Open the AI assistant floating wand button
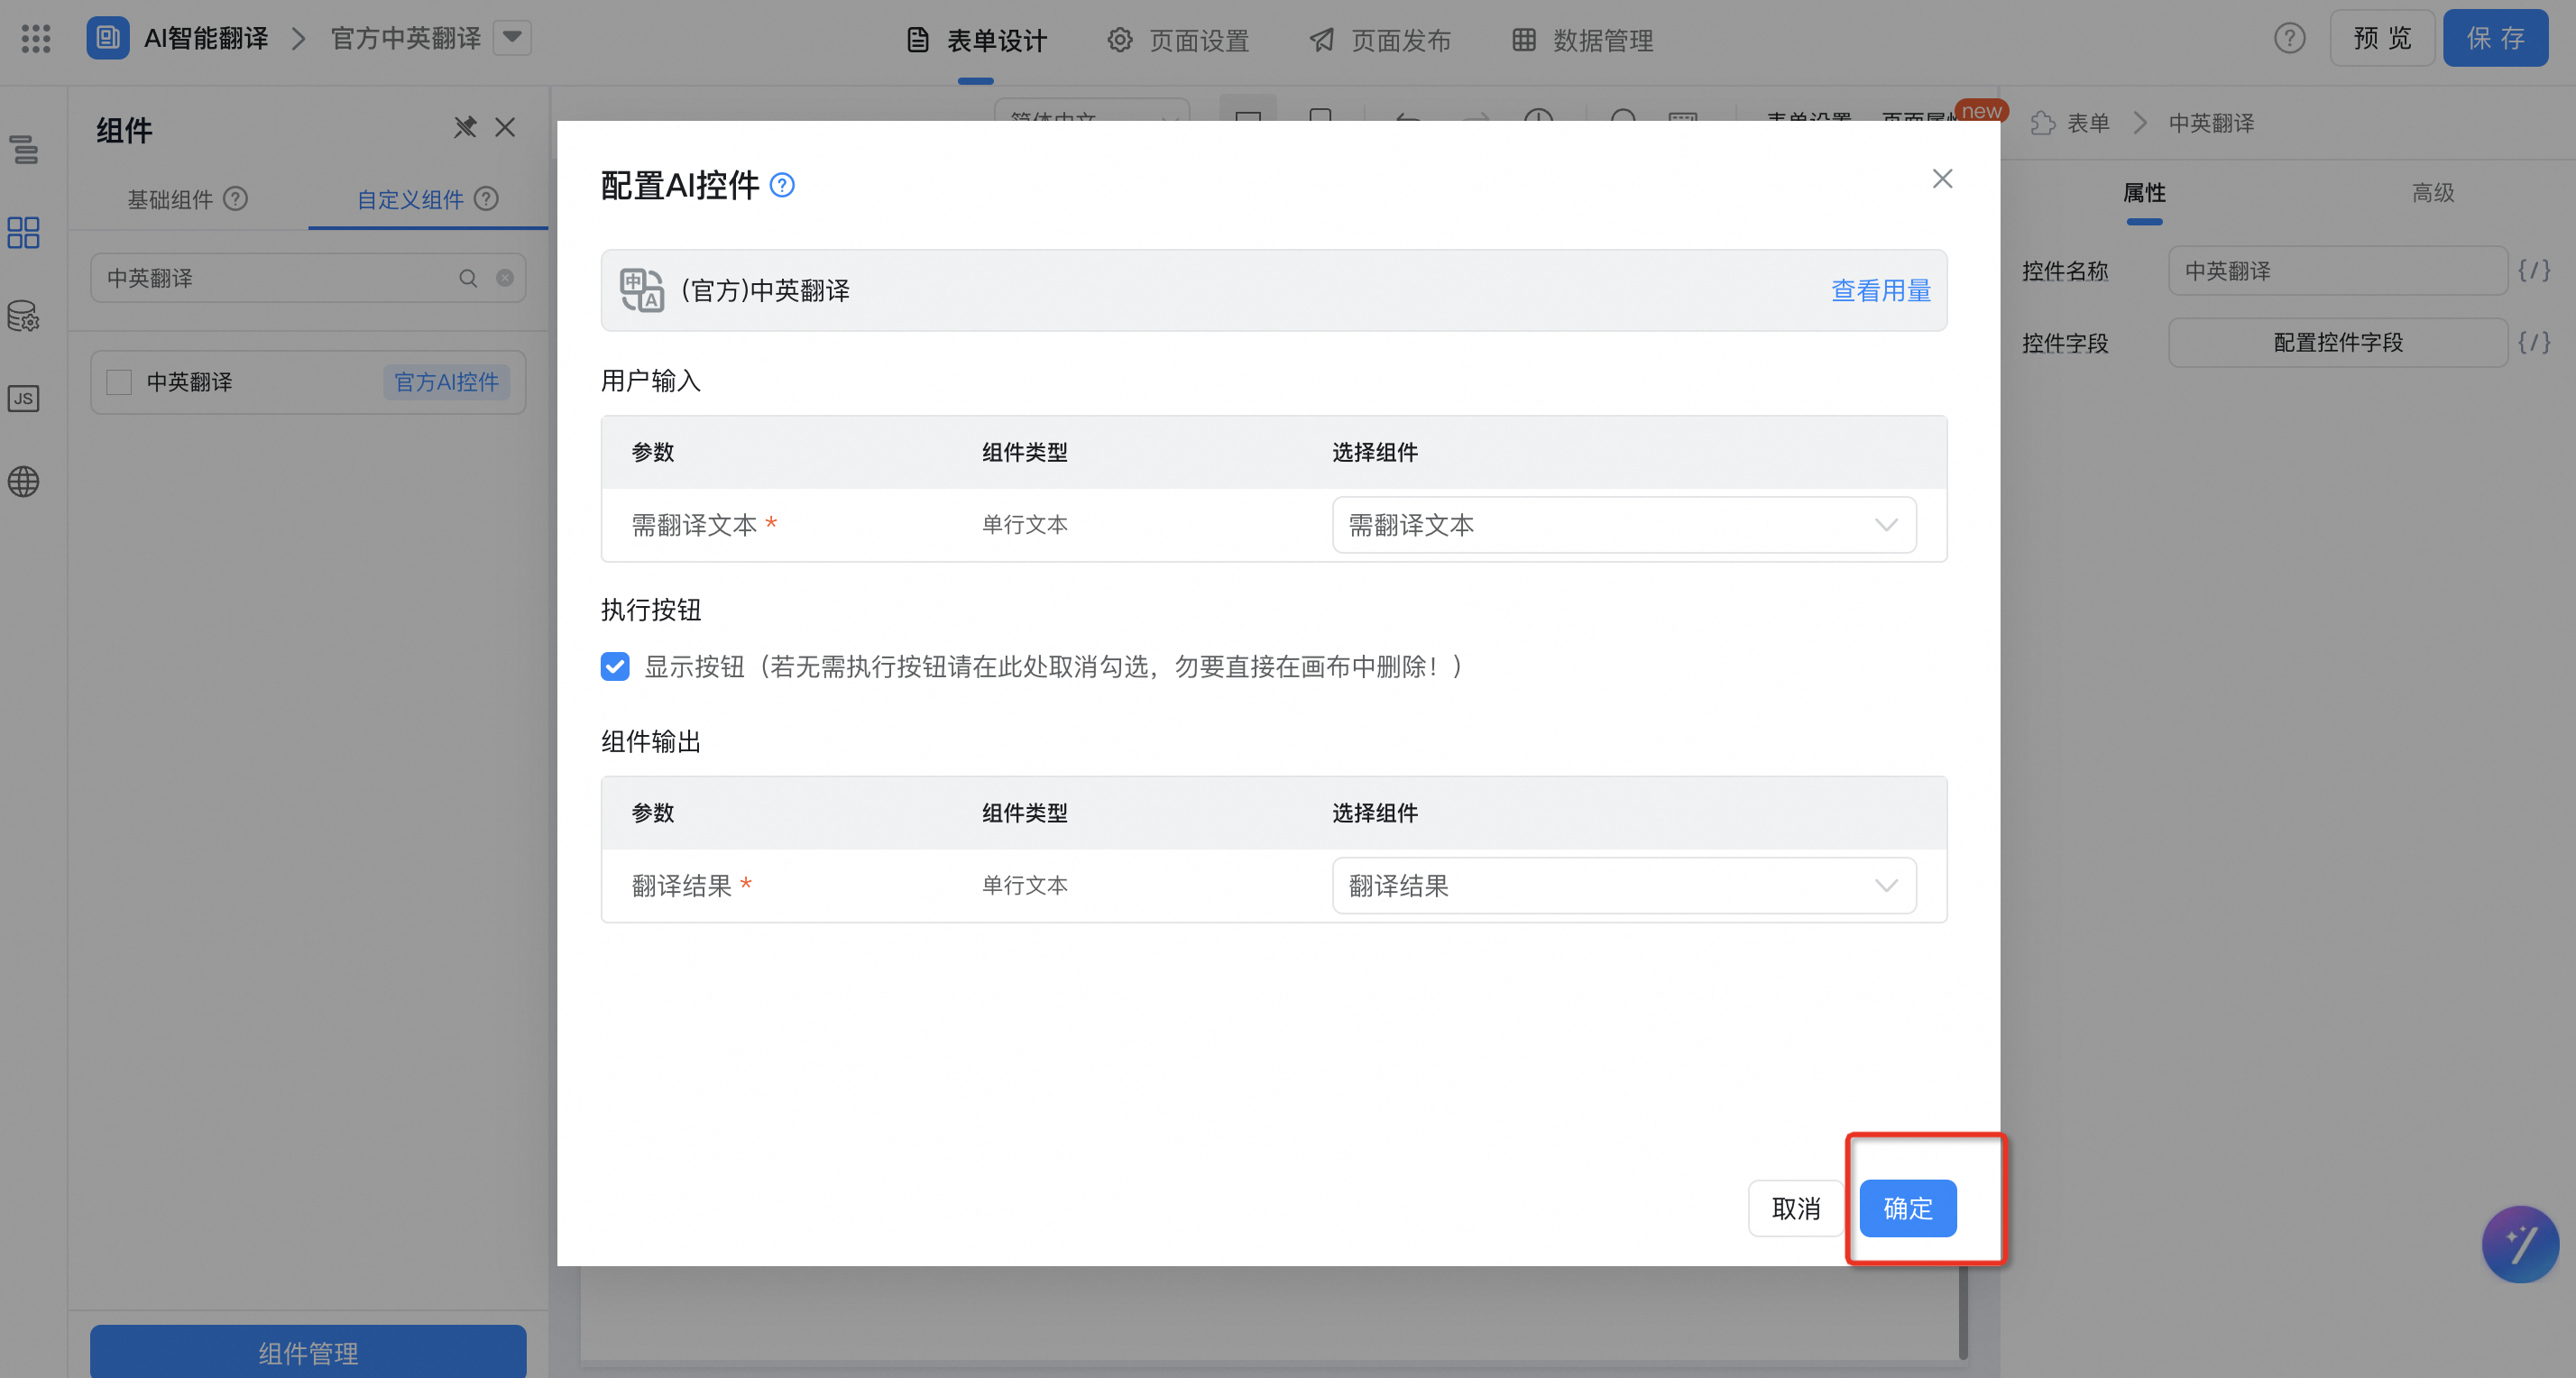Image resolution: width=2576 pixels, height=1378 pixels. [2520, 1244]
